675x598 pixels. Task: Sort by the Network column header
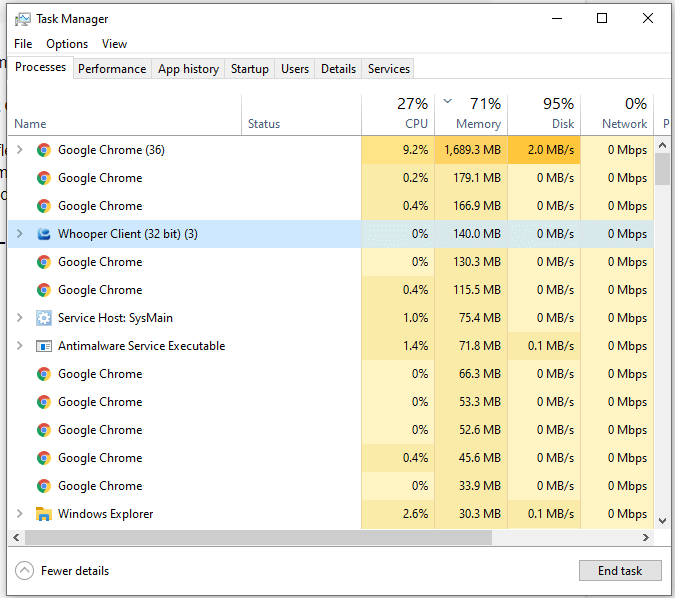[617, 115]
